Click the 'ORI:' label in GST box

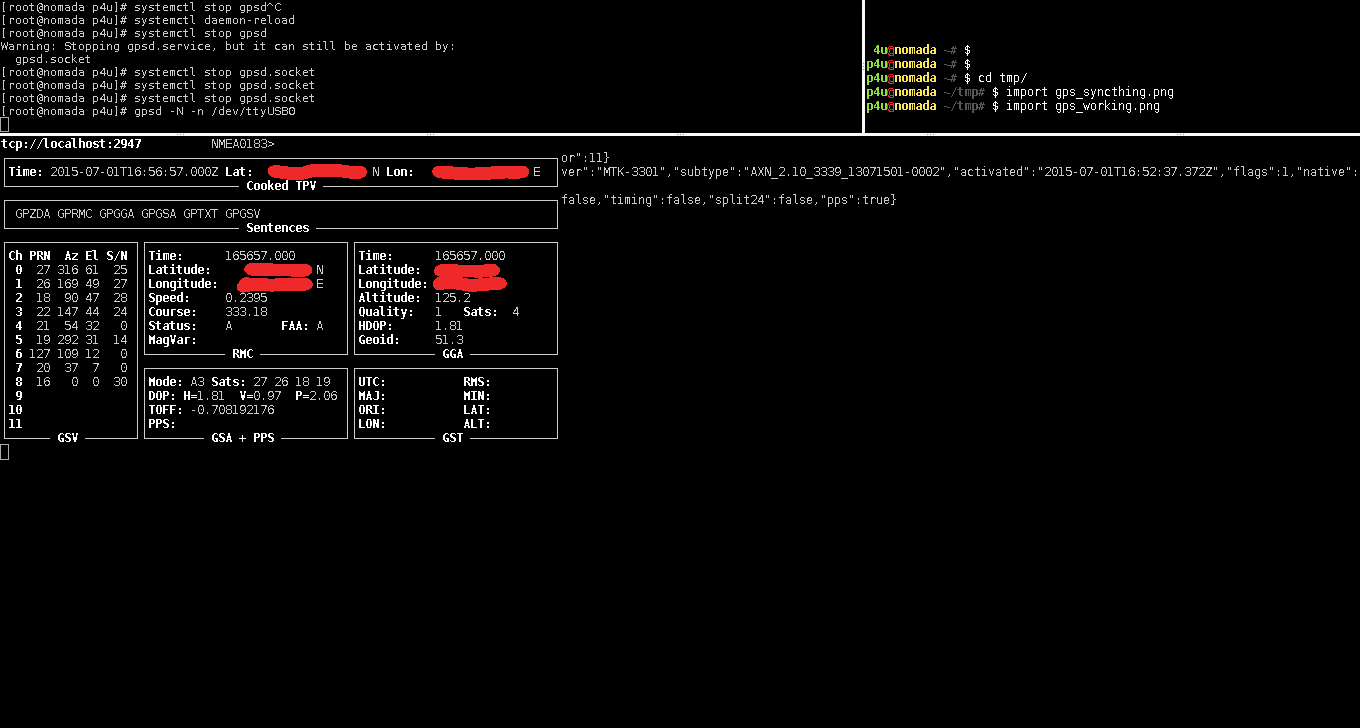pos(372,410)
